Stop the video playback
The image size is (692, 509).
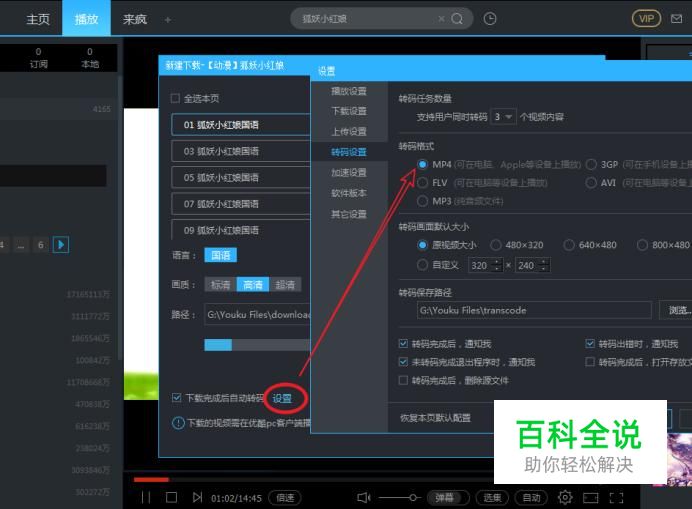[x=171, y=498]
